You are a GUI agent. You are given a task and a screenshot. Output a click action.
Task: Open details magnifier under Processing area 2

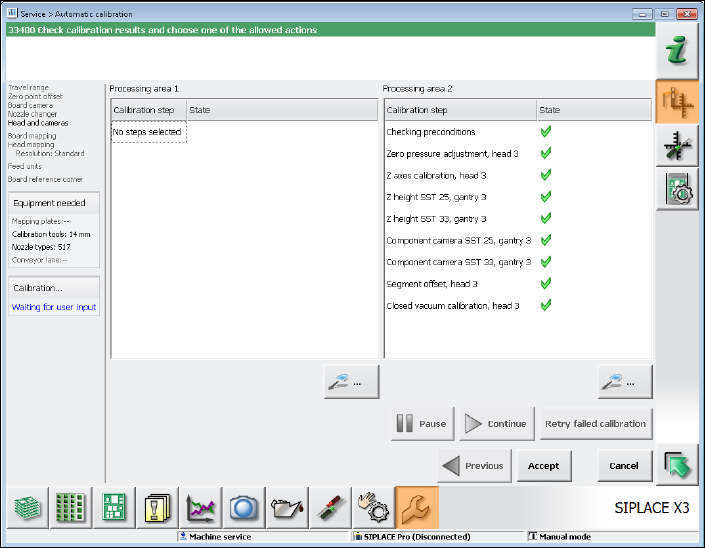tap(625, 382)
